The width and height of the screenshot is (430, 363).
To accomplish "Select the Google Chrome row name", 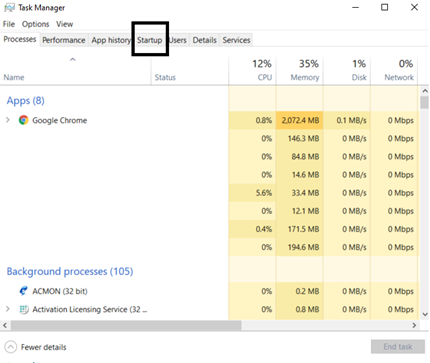I will point(60,120).
